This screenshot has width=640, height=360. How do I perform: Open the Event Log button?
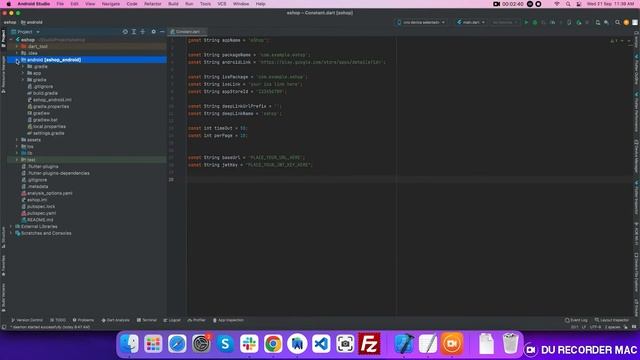click(x=576, y=320)
